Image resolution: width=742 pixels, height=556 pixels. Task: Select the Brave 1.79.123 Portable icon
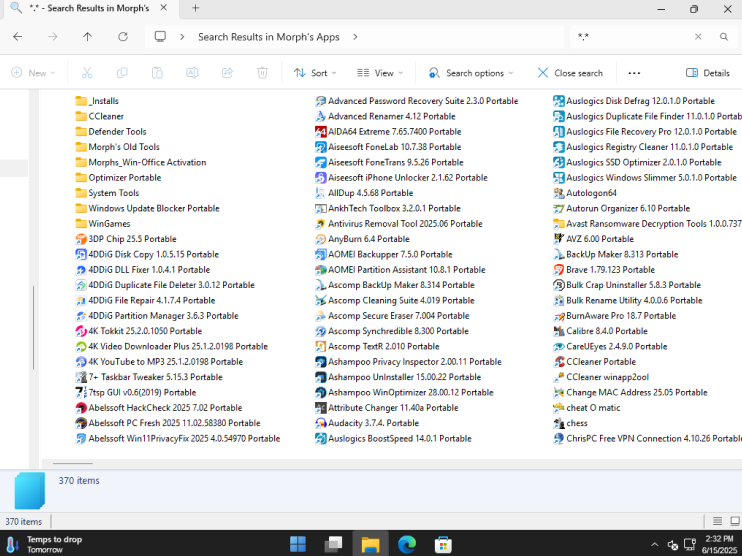558,270
